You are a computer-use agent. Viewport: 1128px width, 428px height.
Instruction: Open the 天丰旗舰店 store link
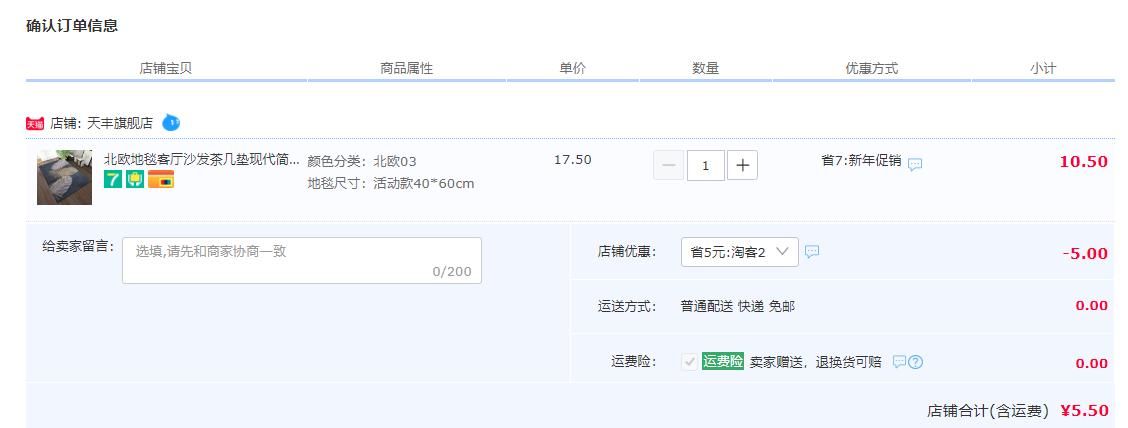click(x=120, y=123)
